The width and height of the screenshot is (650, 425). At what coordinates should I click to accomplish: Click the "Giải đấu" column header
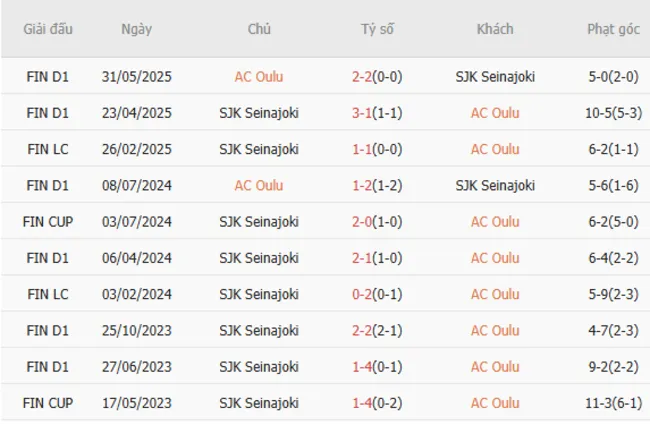(x=47, y=29)
